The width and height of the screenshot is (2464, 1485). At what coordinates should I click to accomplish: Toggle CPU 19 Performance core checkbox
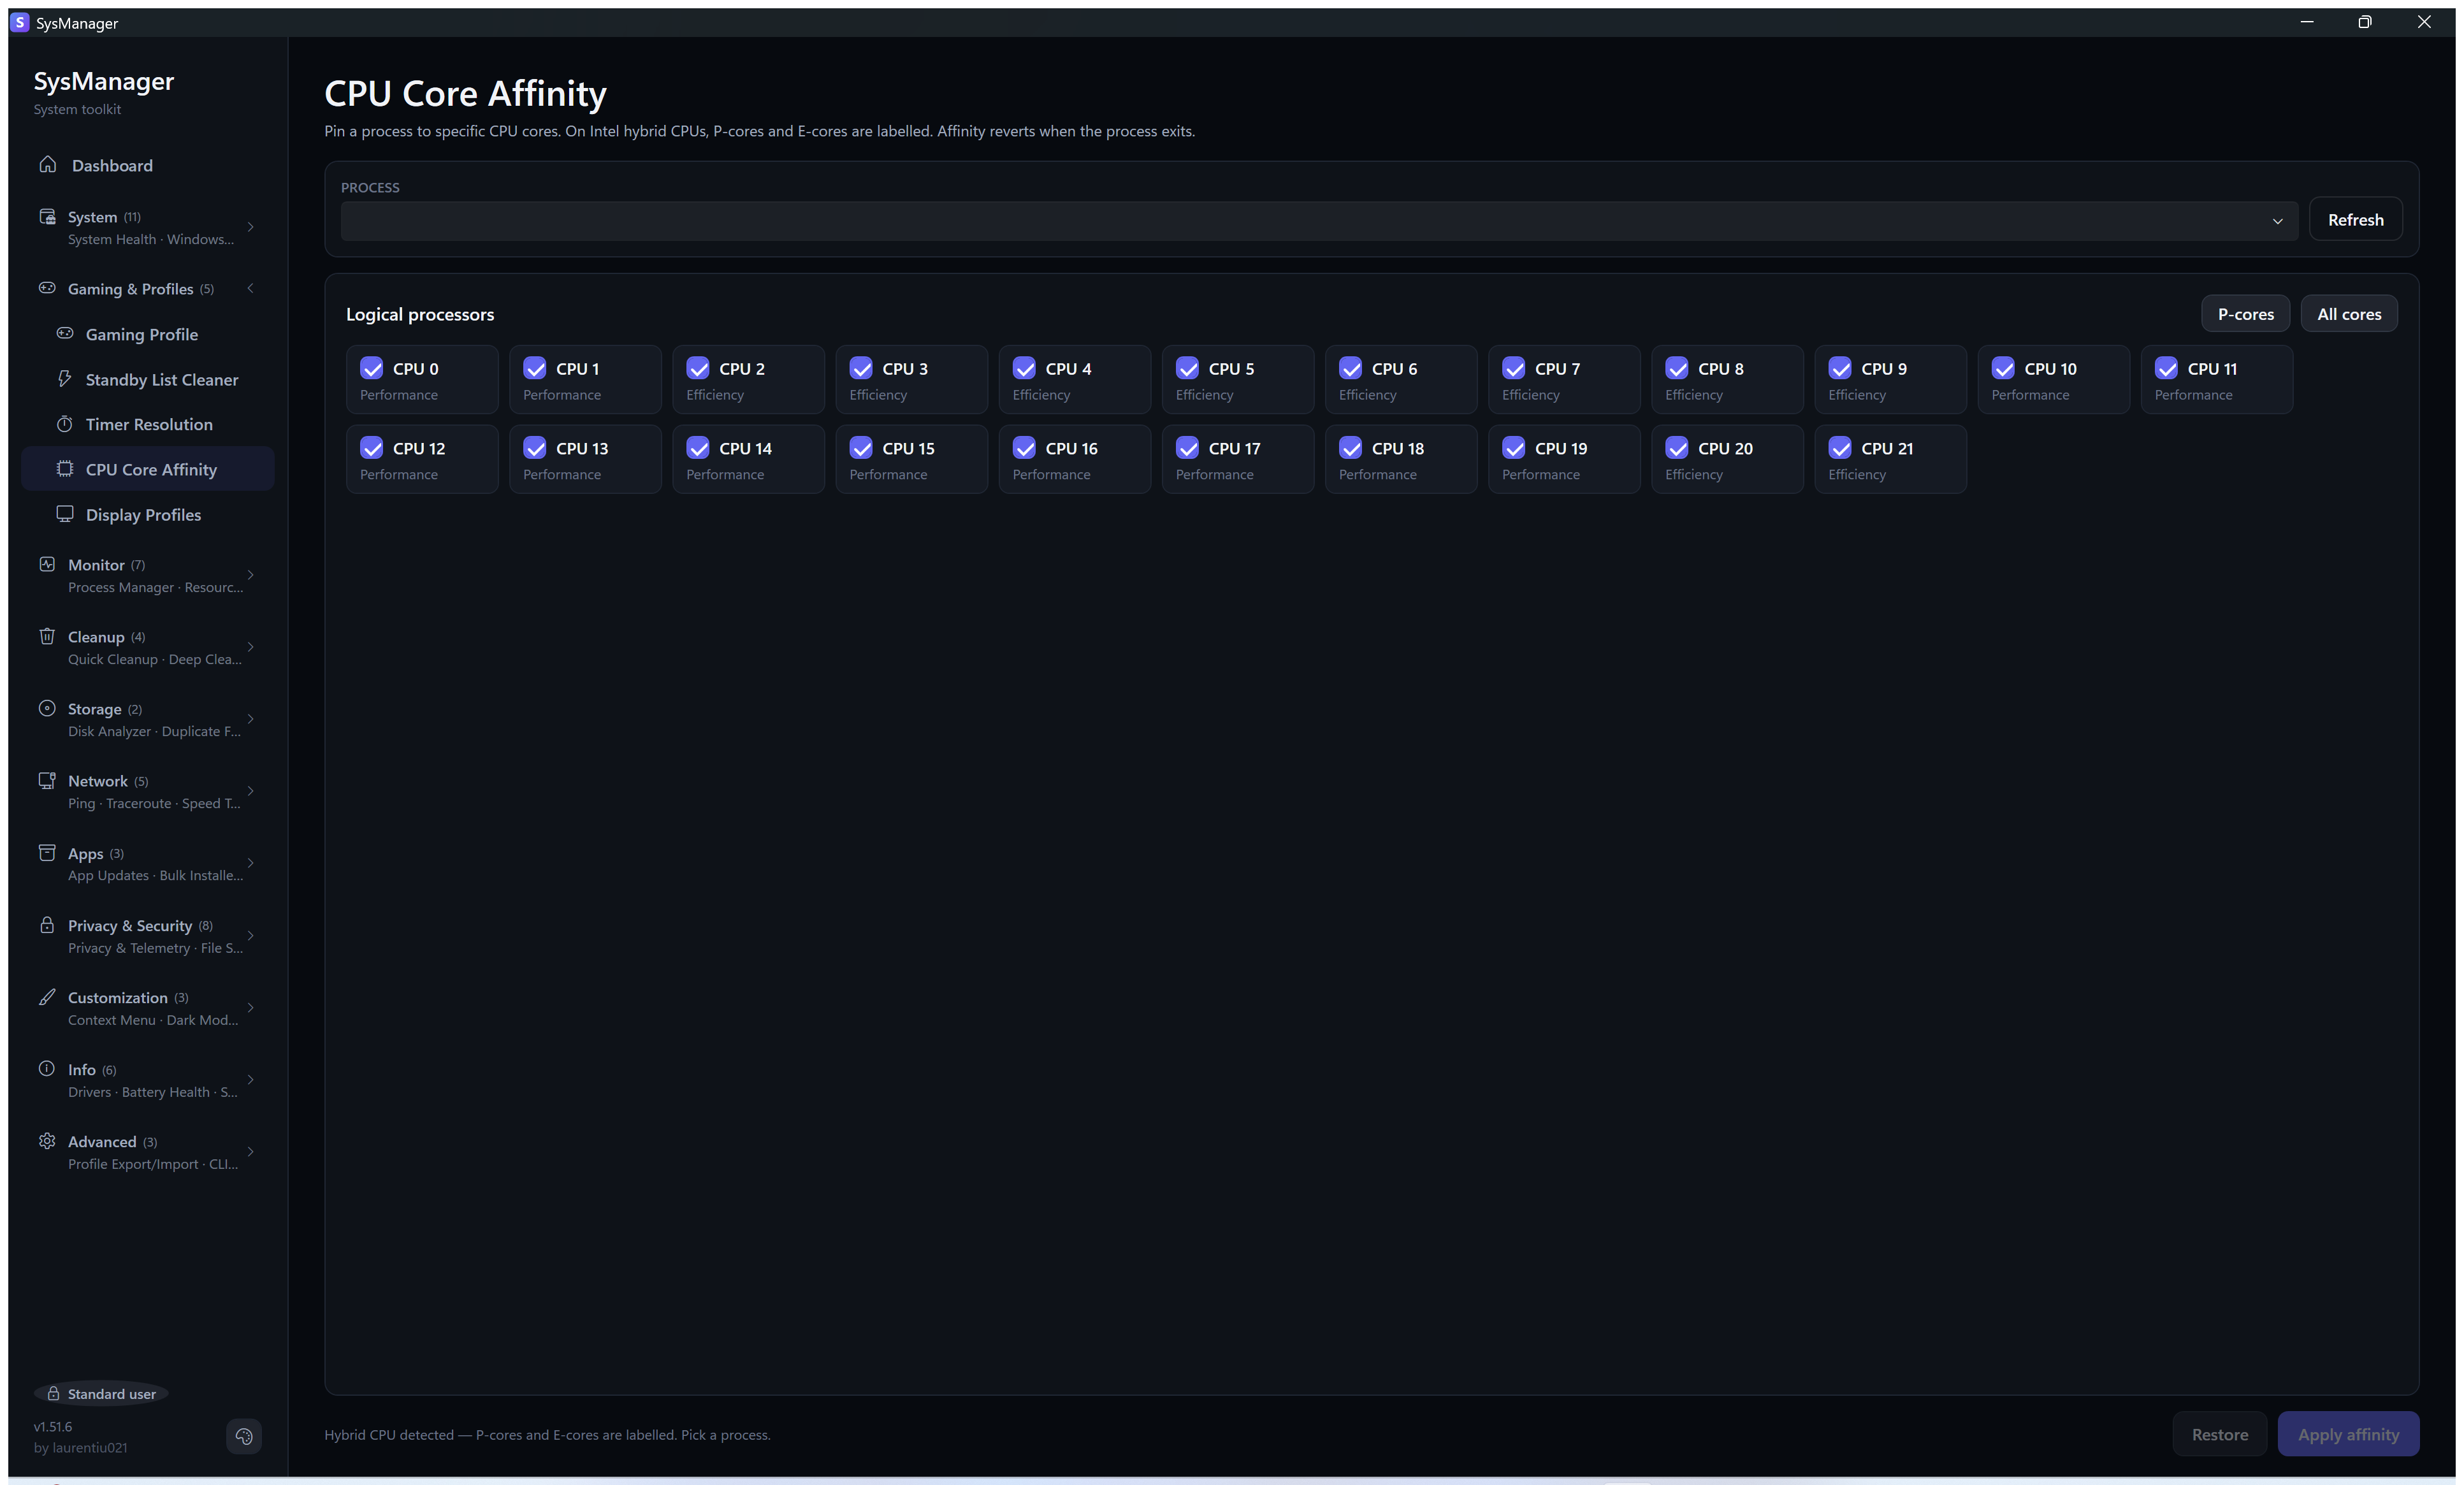[x=1514, y=448]
